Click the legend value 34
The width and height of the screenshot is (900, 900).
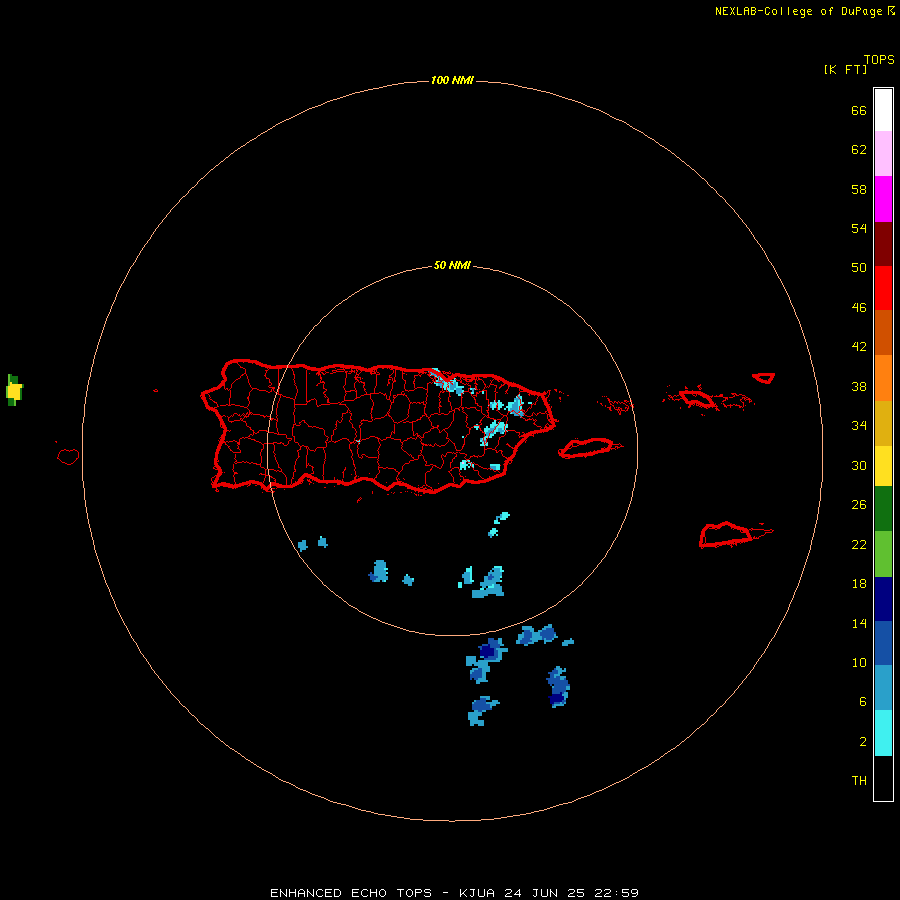click(859, 426)
